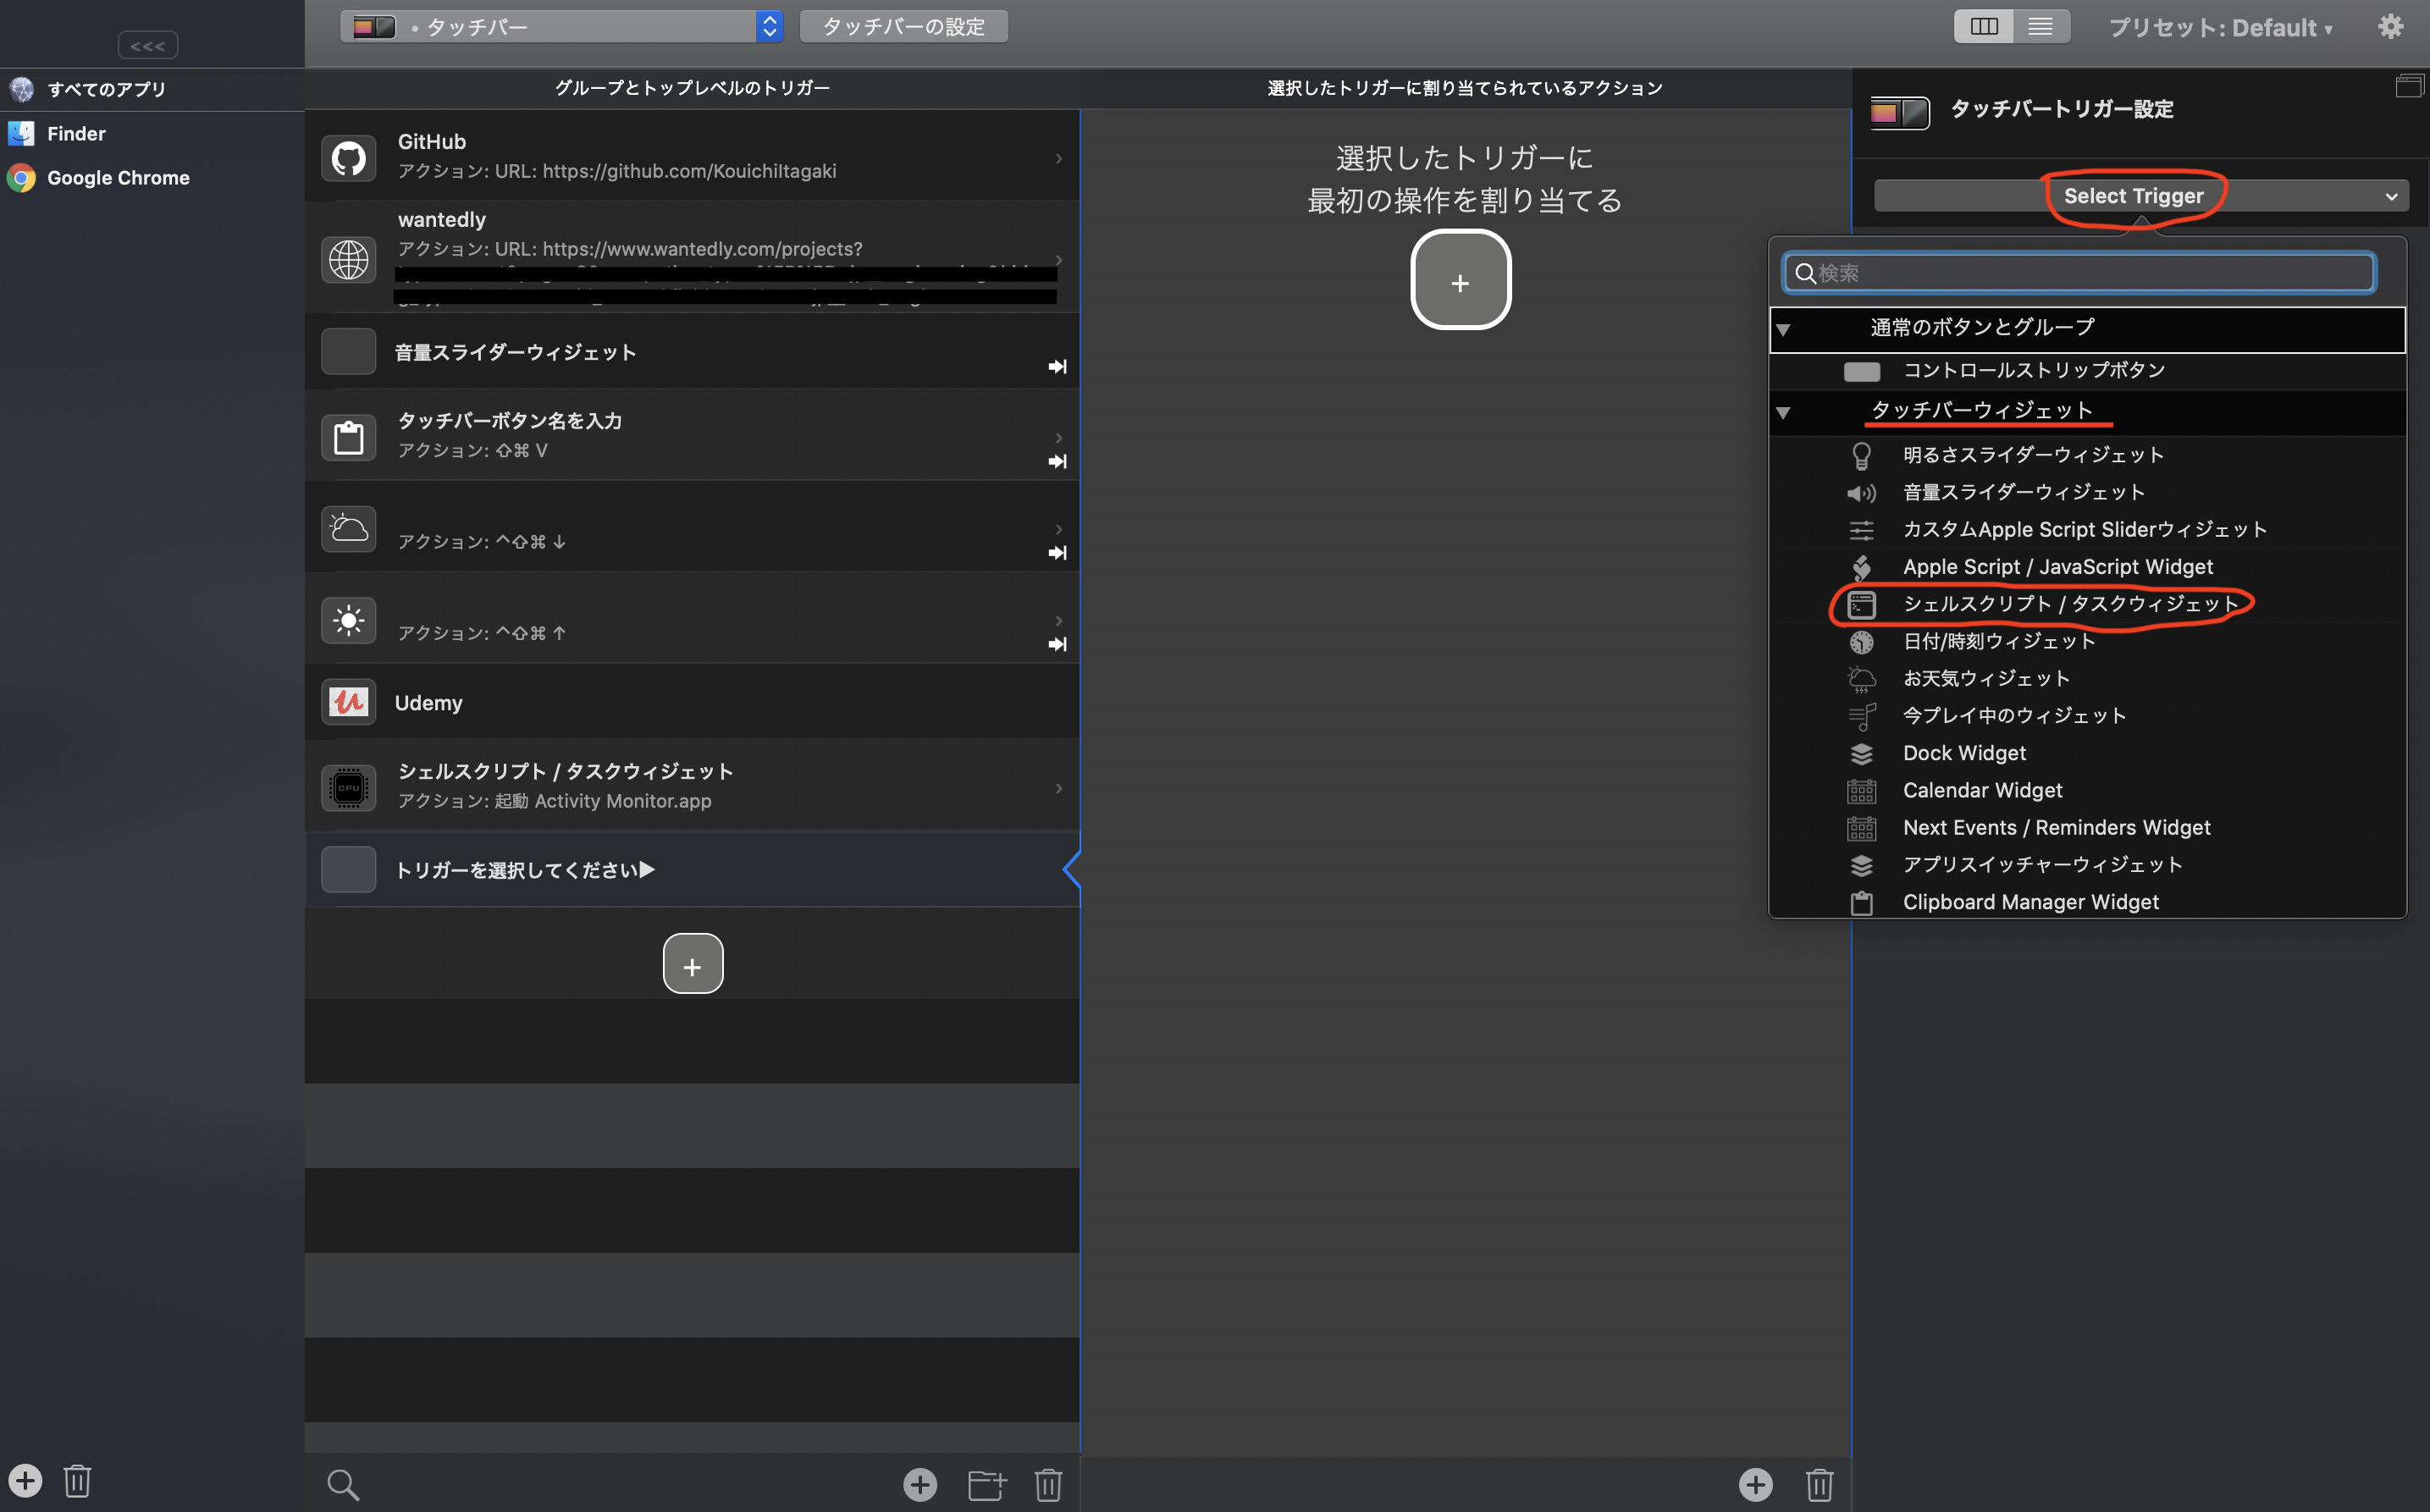The width and height of the screenshot is (2430, 1512).
Task: Select 日付/時刻ウィジェット from widget list
Action: (x=1998, y=641)
